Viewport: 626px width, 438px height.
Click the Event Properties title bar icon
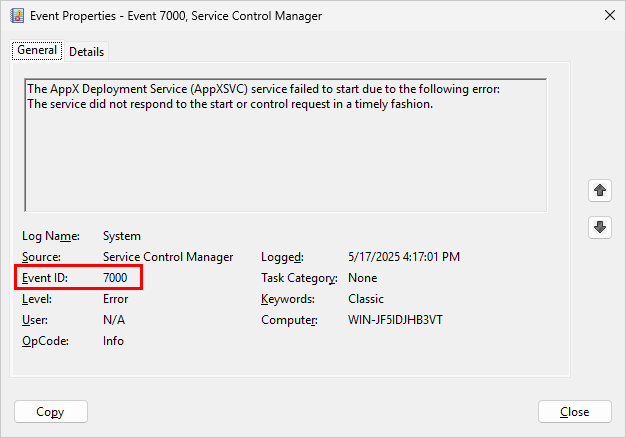pos(17,15)
